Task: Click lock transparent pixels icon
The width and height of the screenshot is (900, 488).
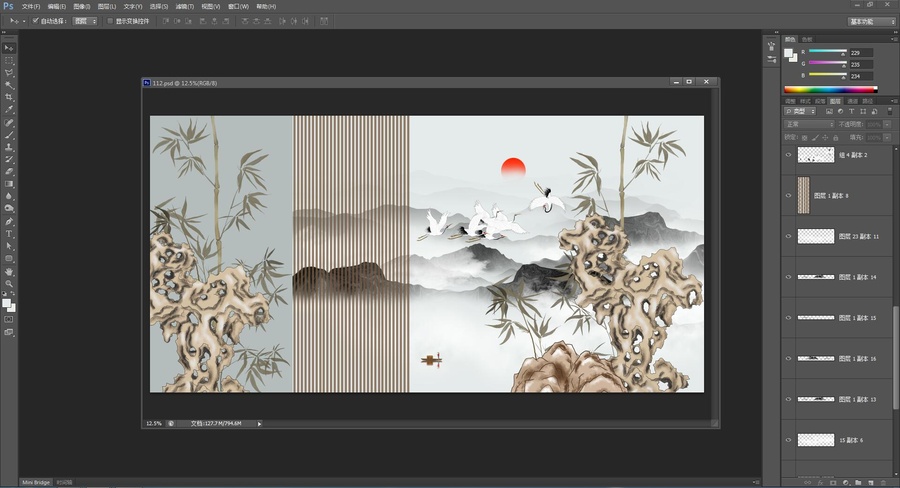Action: point(804,138)
